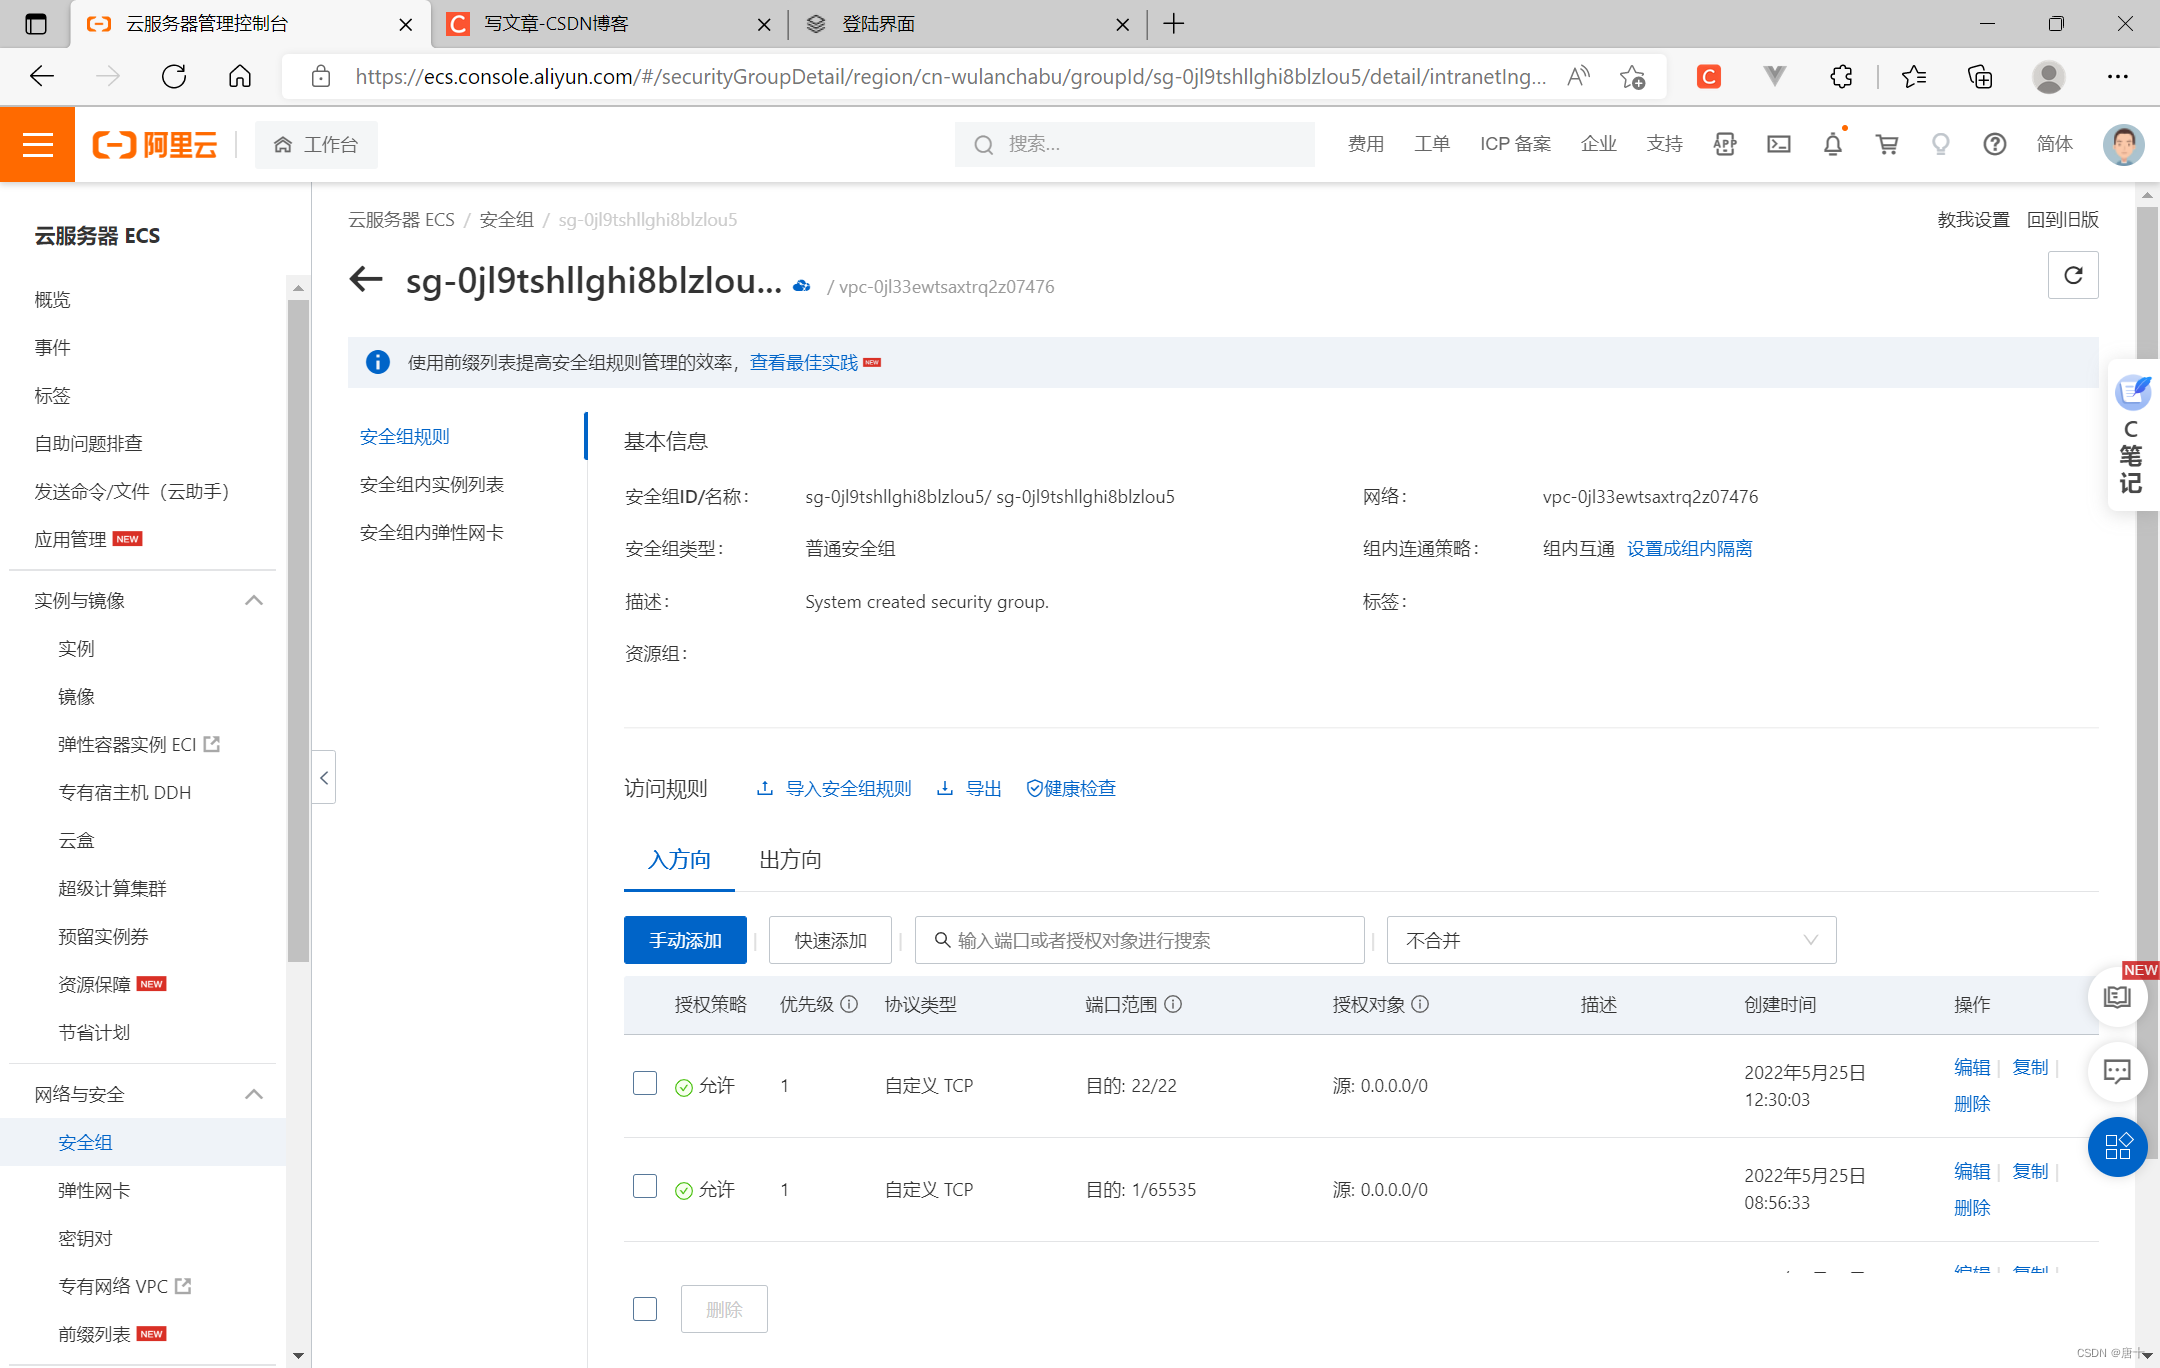Click the main page vertical scrollbar

click(x=2146, y=700)
